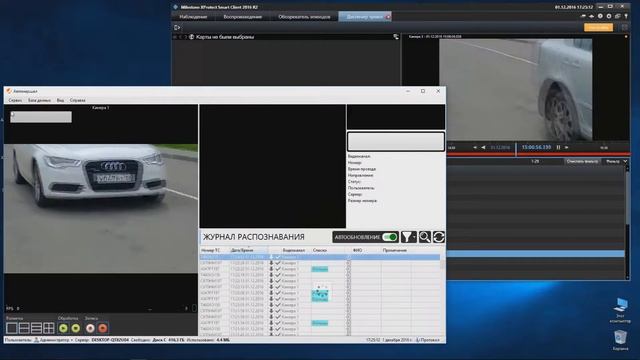The height and width of the screenshot is (360, 640).
Task: Click the 15:00:56 playback time display
Action: pyautogui.click(x=536, y=147)
